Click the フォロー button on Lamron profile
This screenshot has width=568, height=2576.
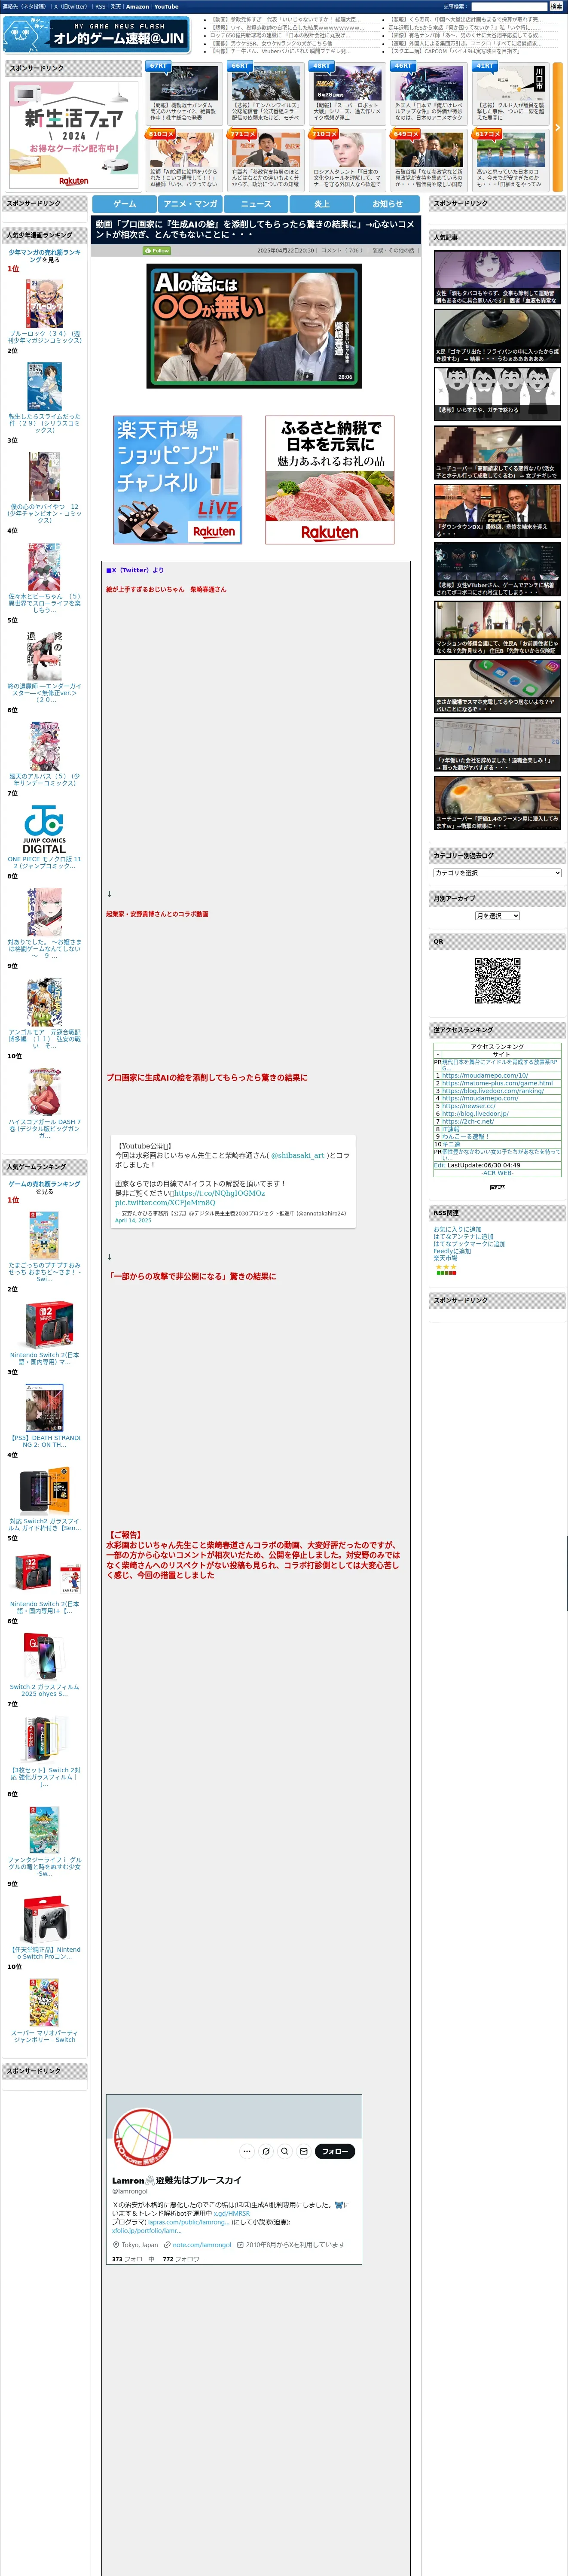[335, 2151]
